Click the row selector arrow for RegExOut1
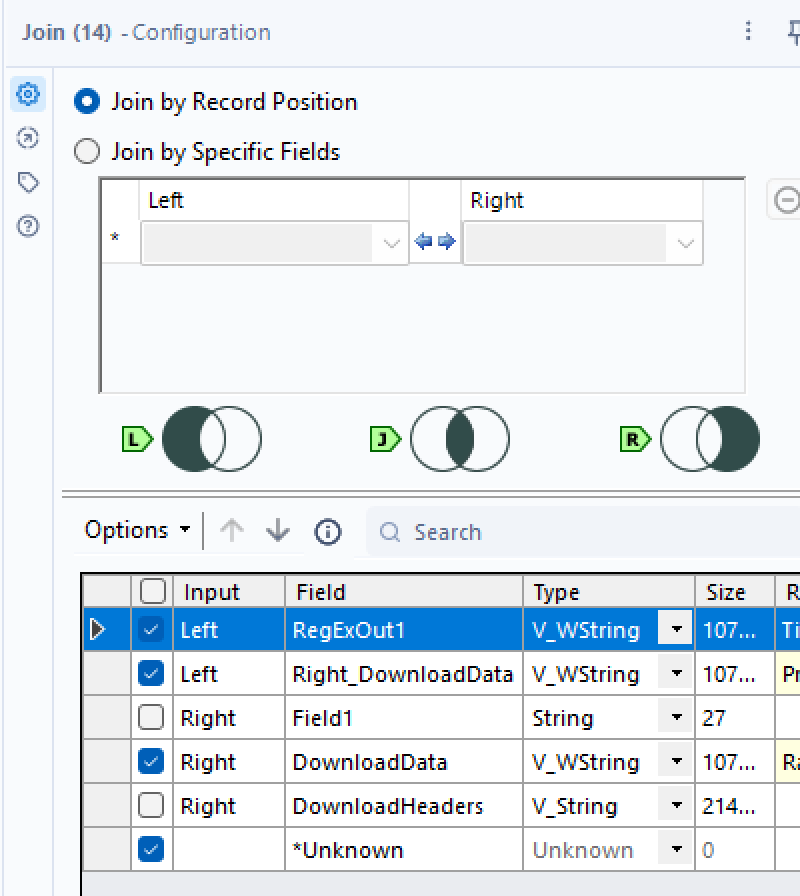Image resolution: width=800 pixels, height=896 pixels. click(97, 630)
